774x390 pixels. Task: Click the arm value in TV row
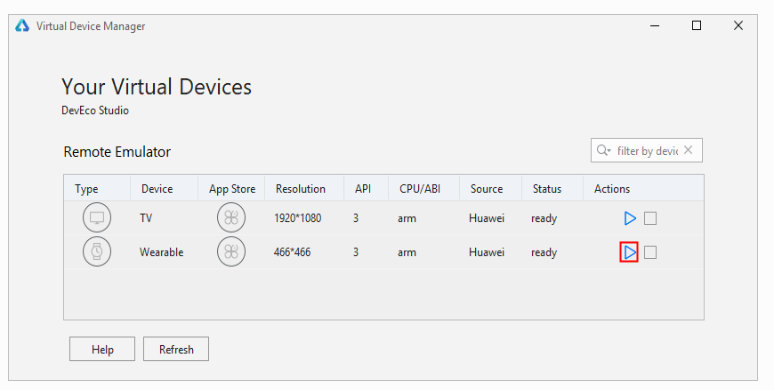tap(407, 218)
